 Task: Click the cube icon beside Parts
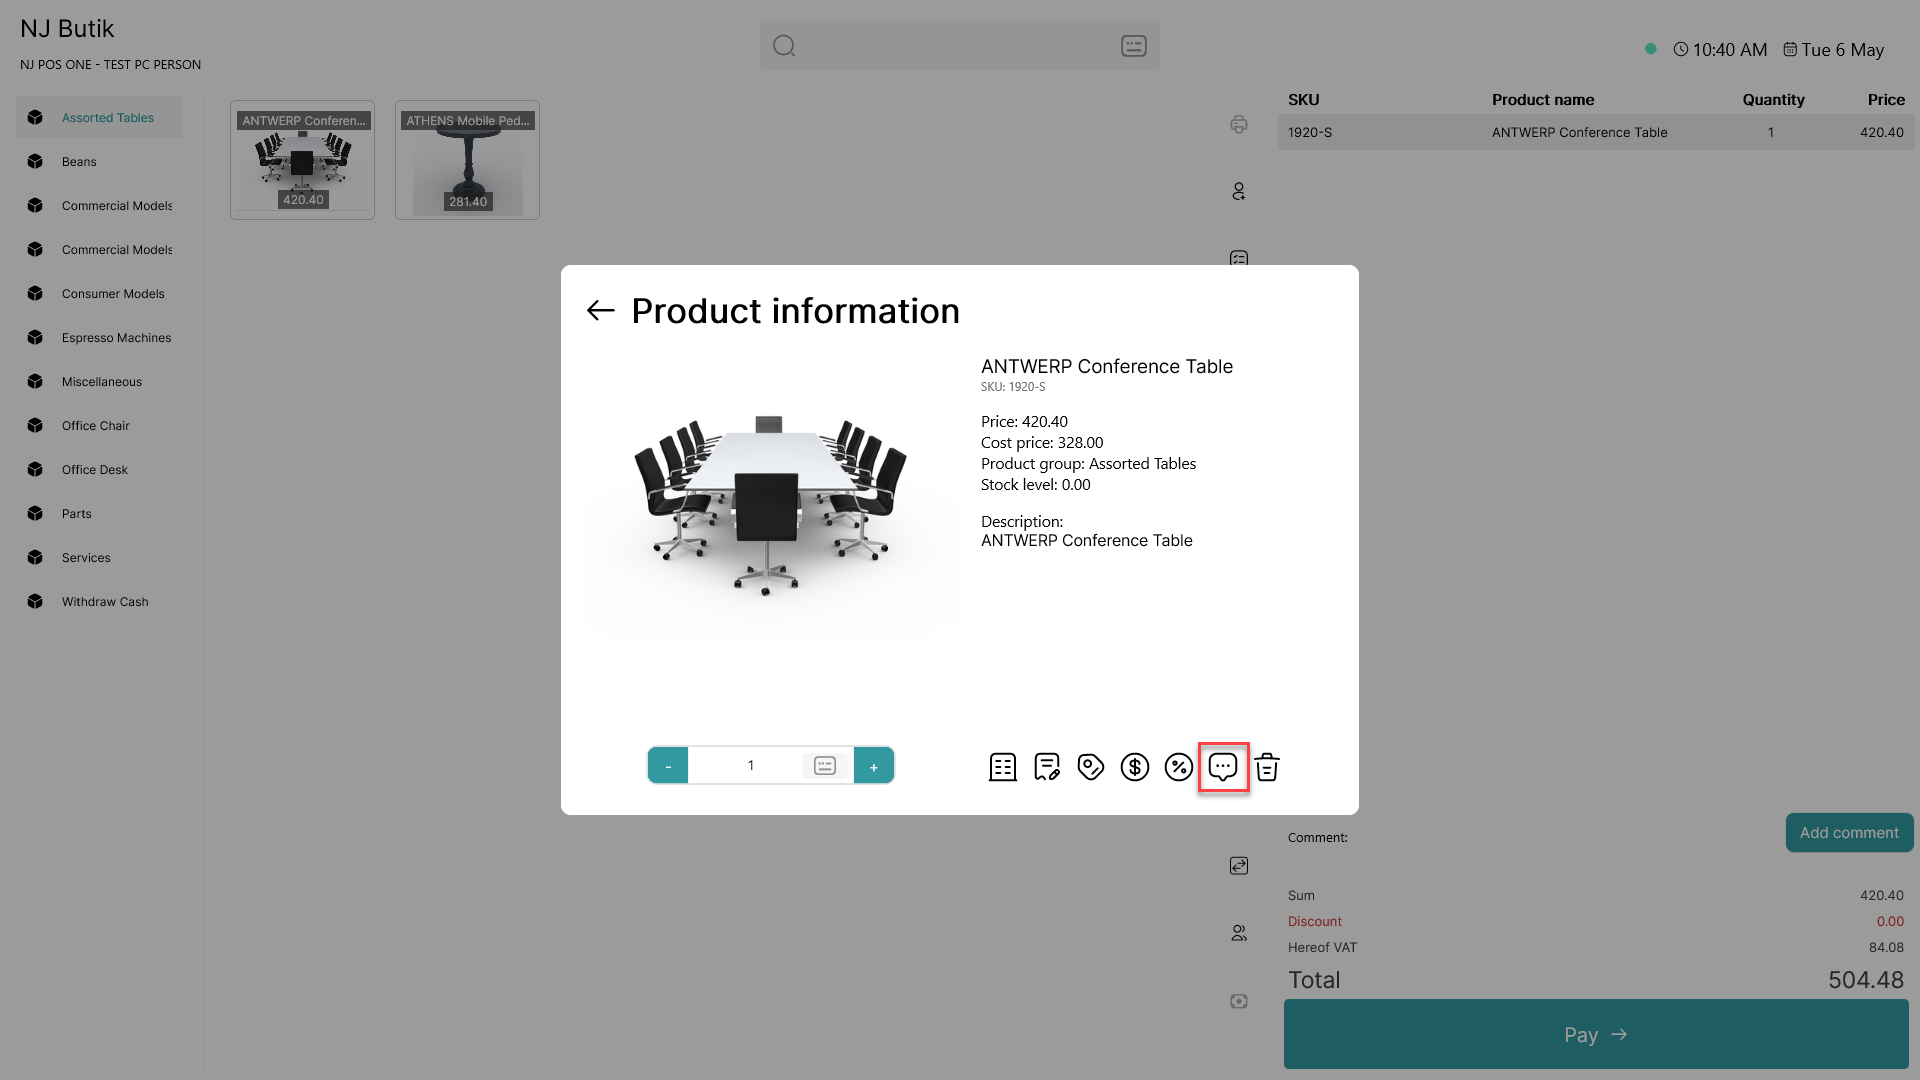click(x=36, y=514)
